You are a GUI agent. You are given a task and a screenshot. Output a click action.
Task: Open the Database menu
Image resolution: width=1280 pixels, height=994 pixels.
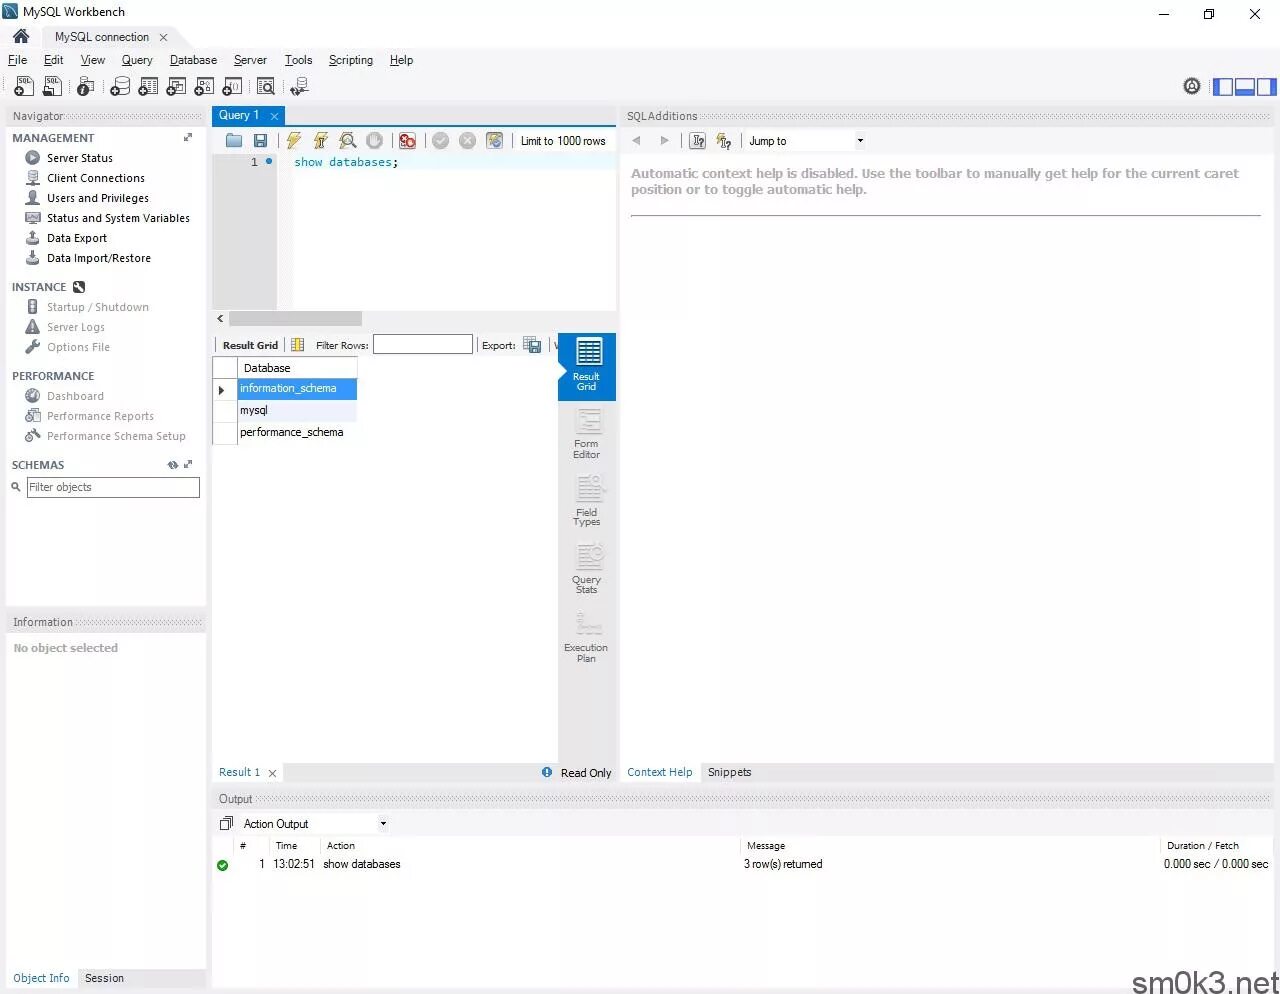pyautogui.click(x=193, y=60)
